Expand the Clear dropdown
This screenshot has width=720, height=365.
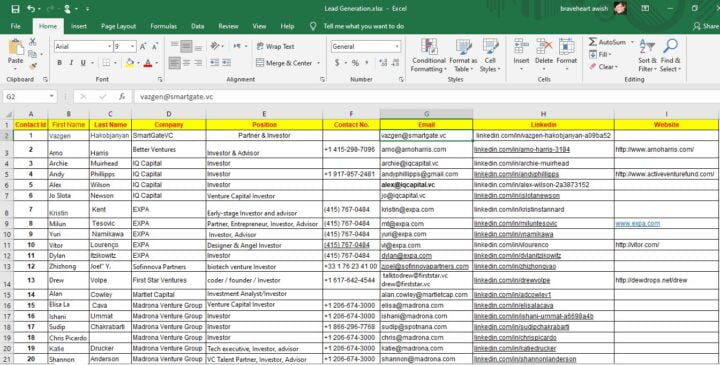point(616,67)
